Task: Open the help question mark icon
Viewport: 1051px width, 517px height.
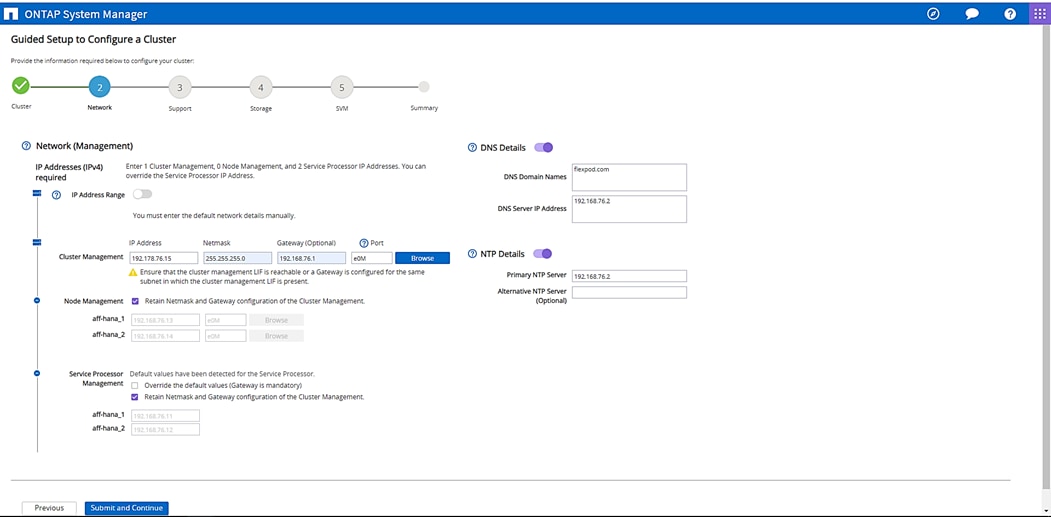Action: click(x=1010, y=14)
